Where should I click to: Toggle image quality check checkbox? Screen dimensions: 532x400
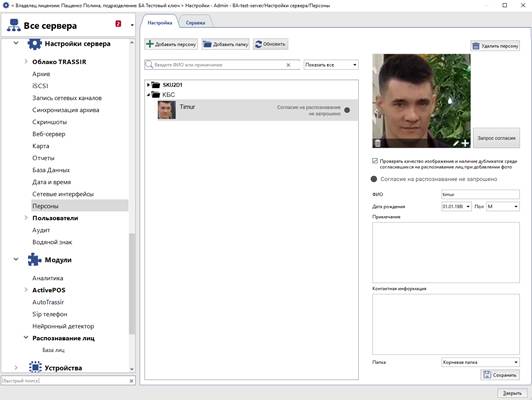pos(375,161)
